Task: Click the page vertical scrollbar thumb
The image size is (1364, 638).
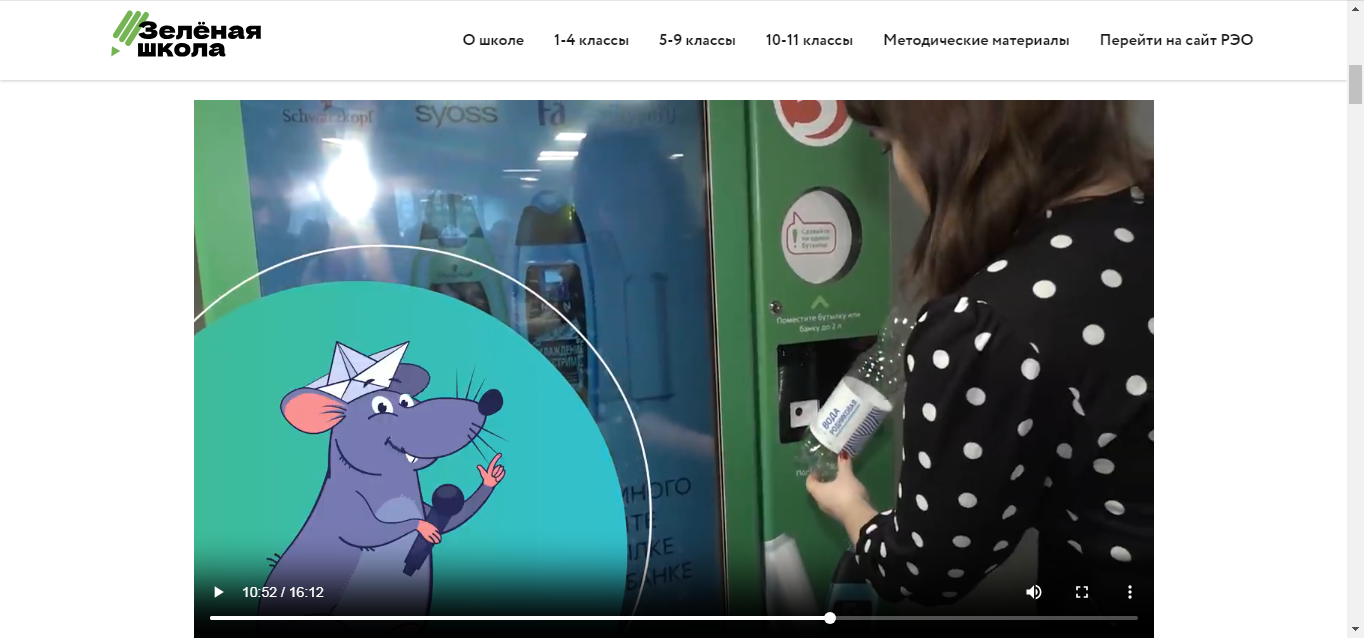Action: click(1356, 84)
